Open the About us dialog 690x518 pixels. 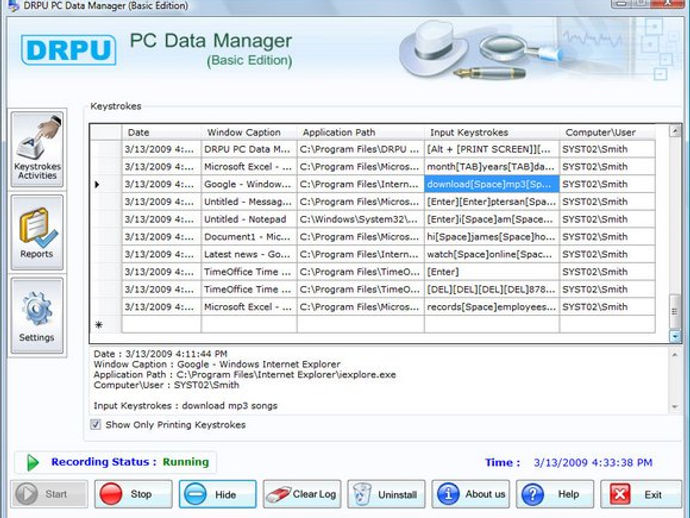tap(470, 494)
